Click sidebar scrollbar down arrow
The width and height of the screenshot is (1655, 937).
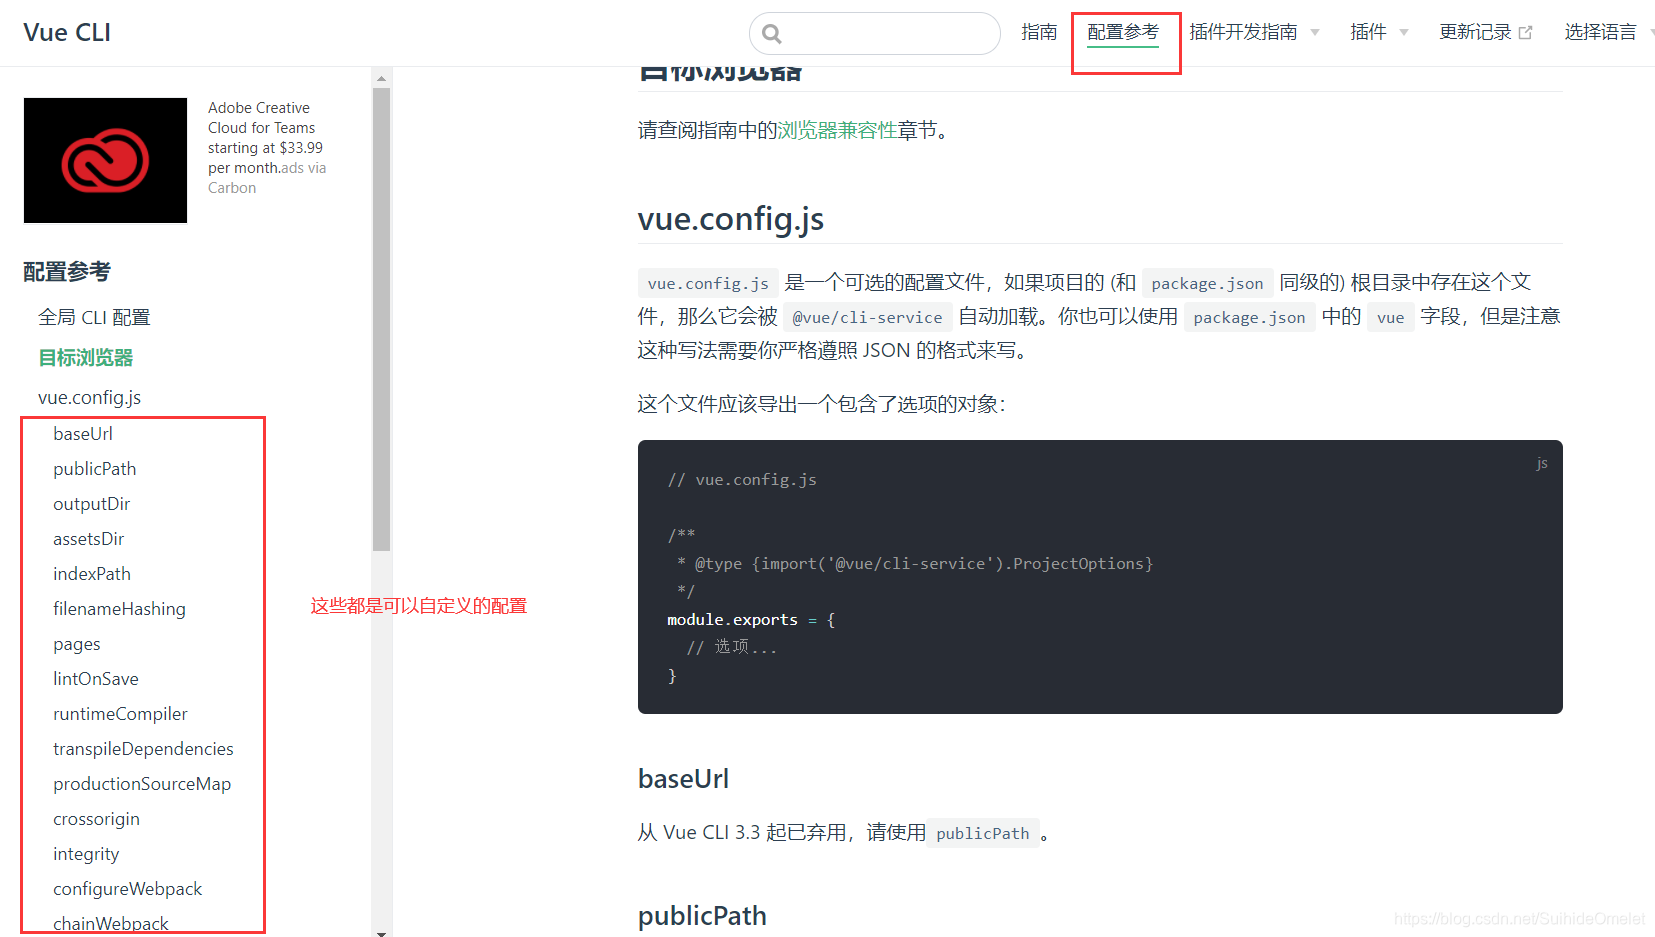click(x=381, y=932)
